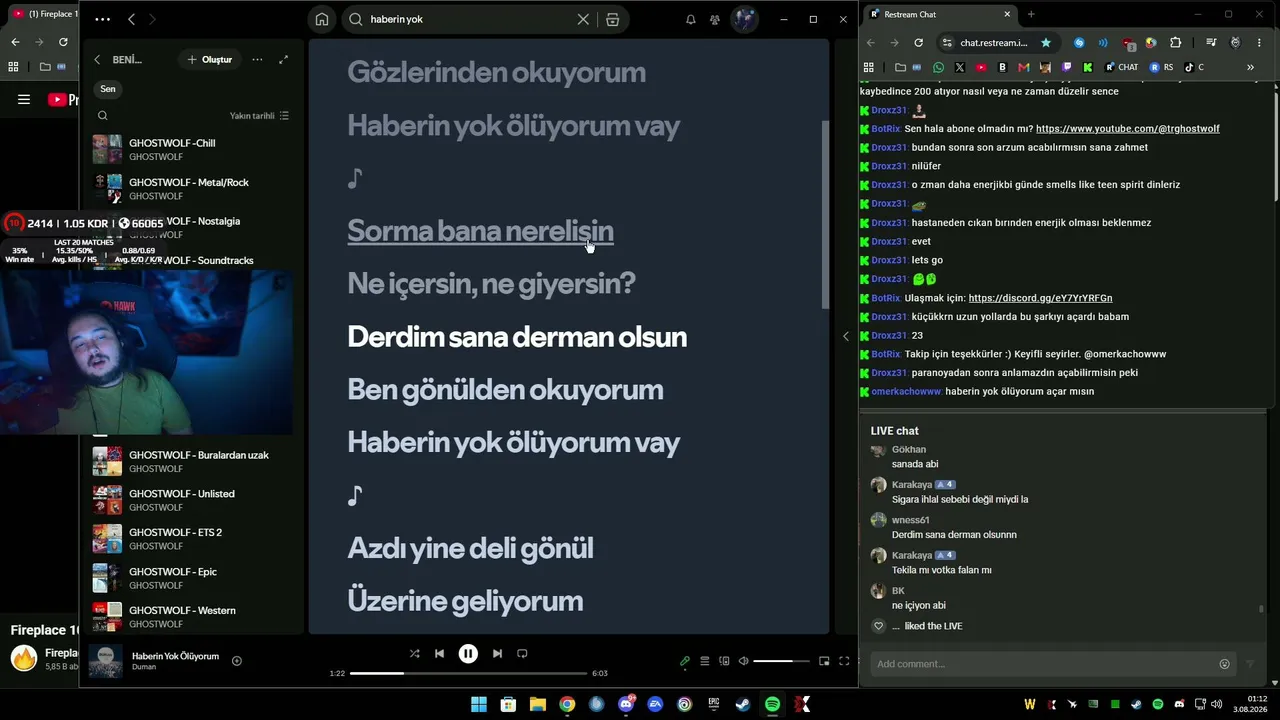
Task: Open Spotify Browse icon beside the search bar
Action: point(613,19)
